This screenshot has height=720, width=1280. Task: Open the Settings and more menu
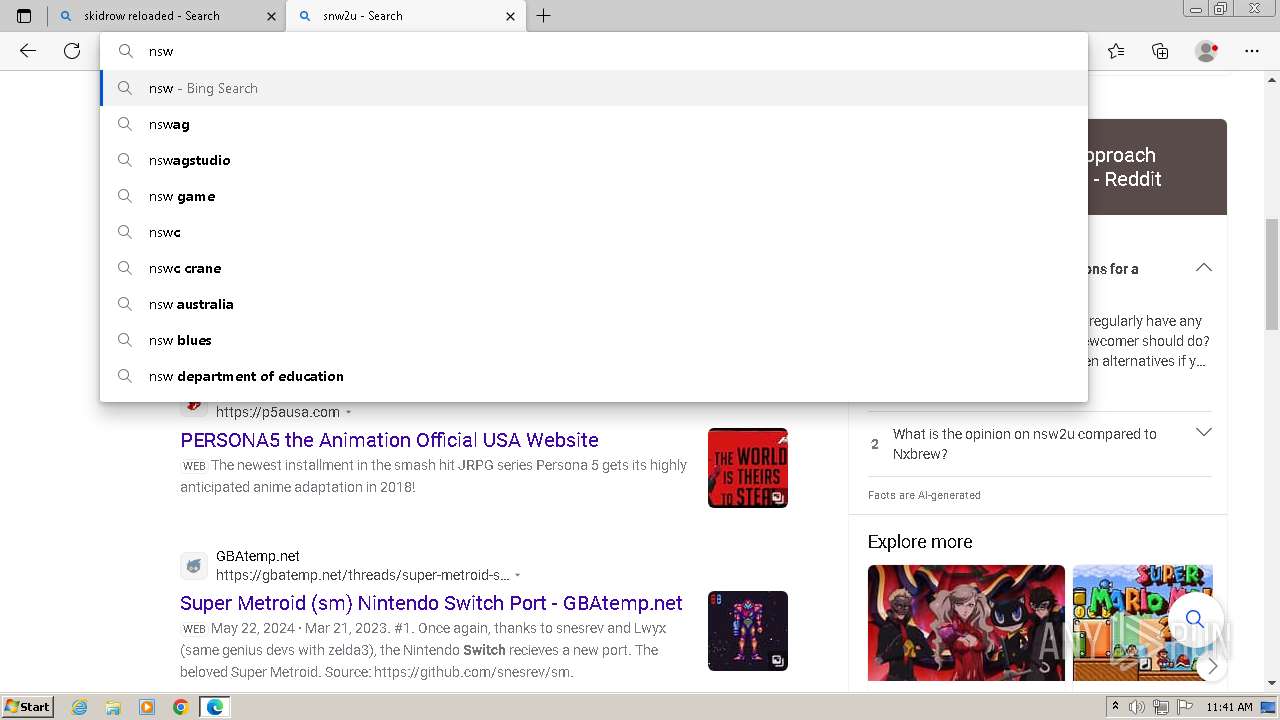click(x=1252, y=51)
